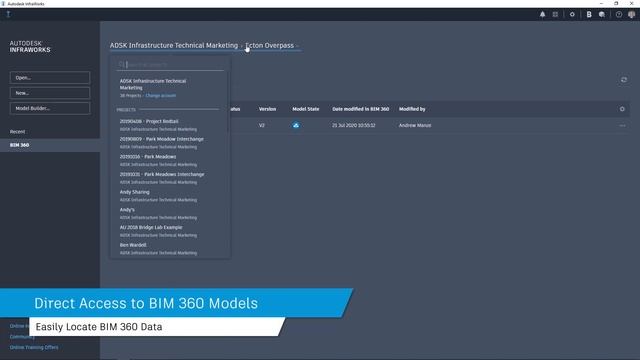640x360 pixels.
Task: Click the cloud model state icon
Action: 296,125
